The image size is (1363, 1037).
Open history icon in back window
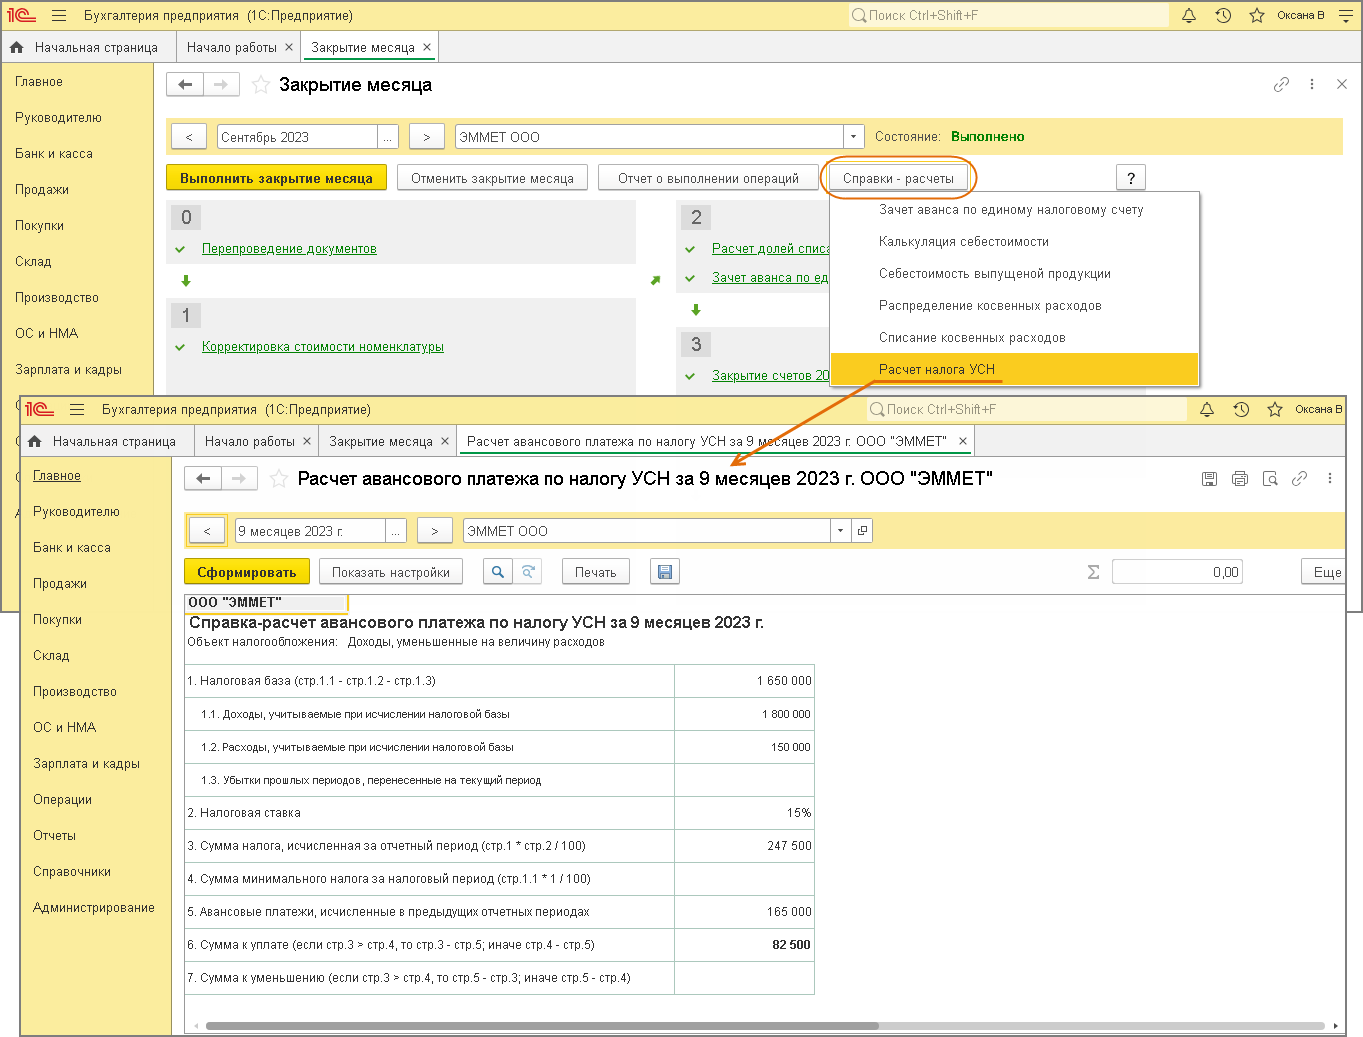tap(1223, 16)
